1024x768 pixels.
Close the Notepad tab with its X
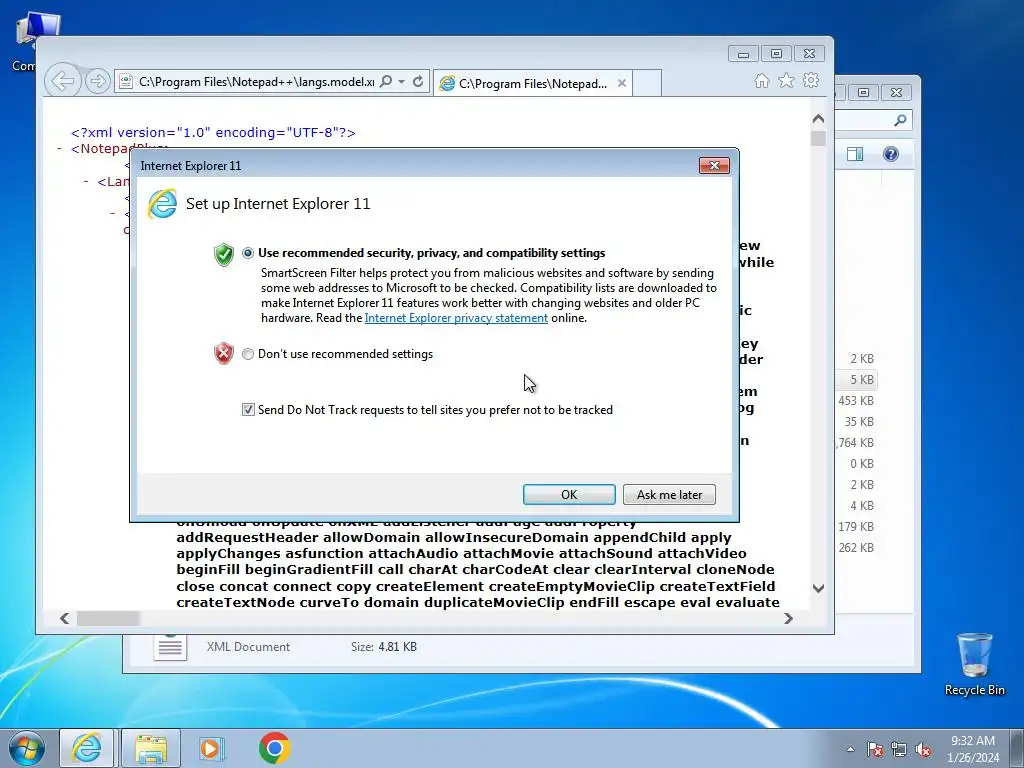coord(622,83)
